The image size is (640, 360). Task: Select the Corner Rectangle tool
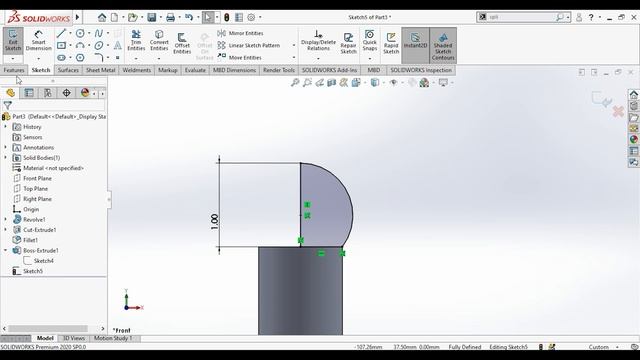[x=61, y=45]
